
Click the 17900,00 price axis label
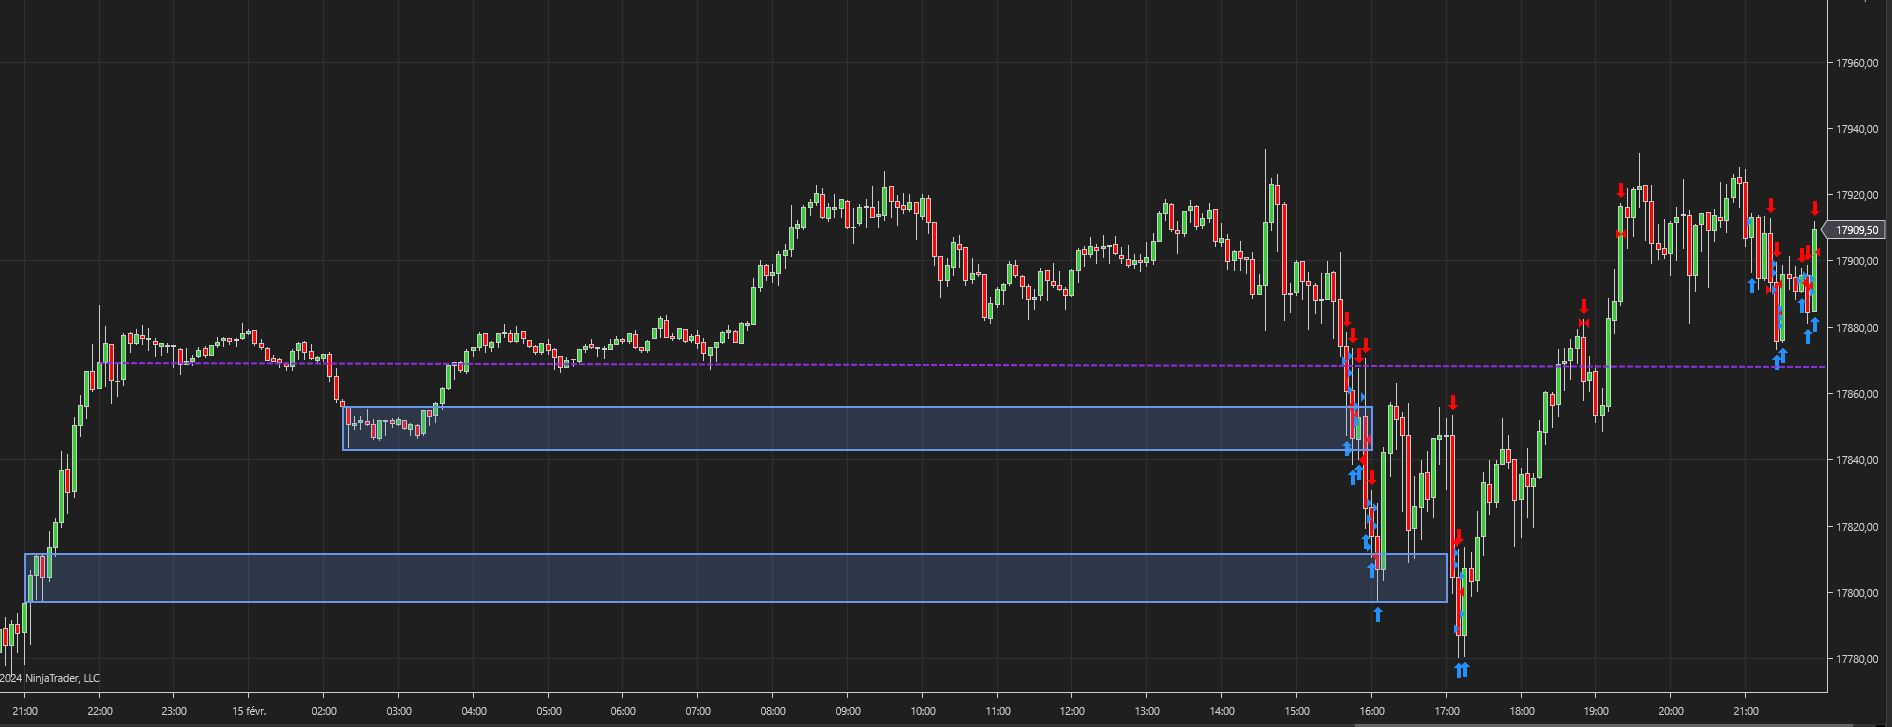pyautogui.click(x=1857, y=261)
